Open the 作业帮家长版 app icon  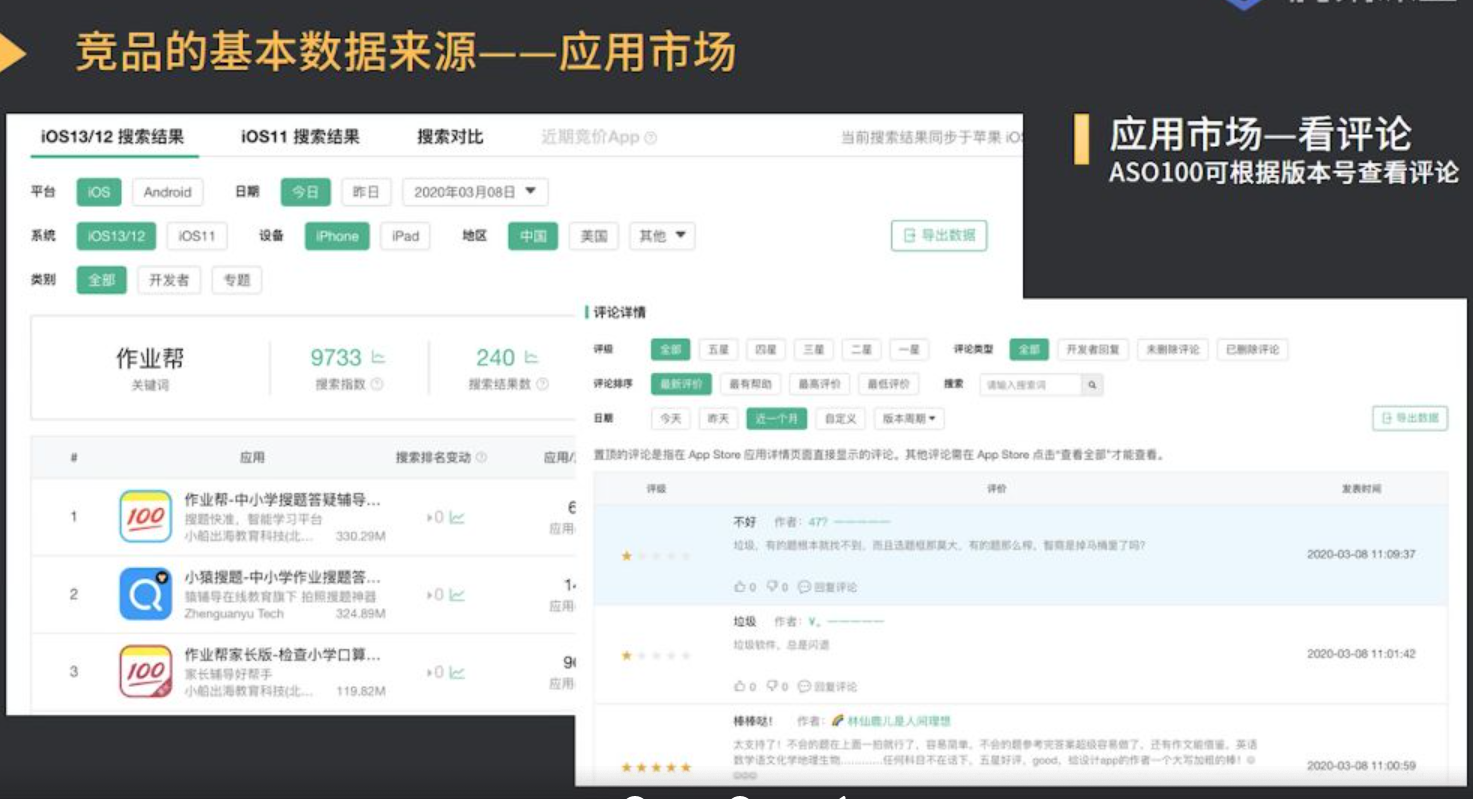[145, 671]
